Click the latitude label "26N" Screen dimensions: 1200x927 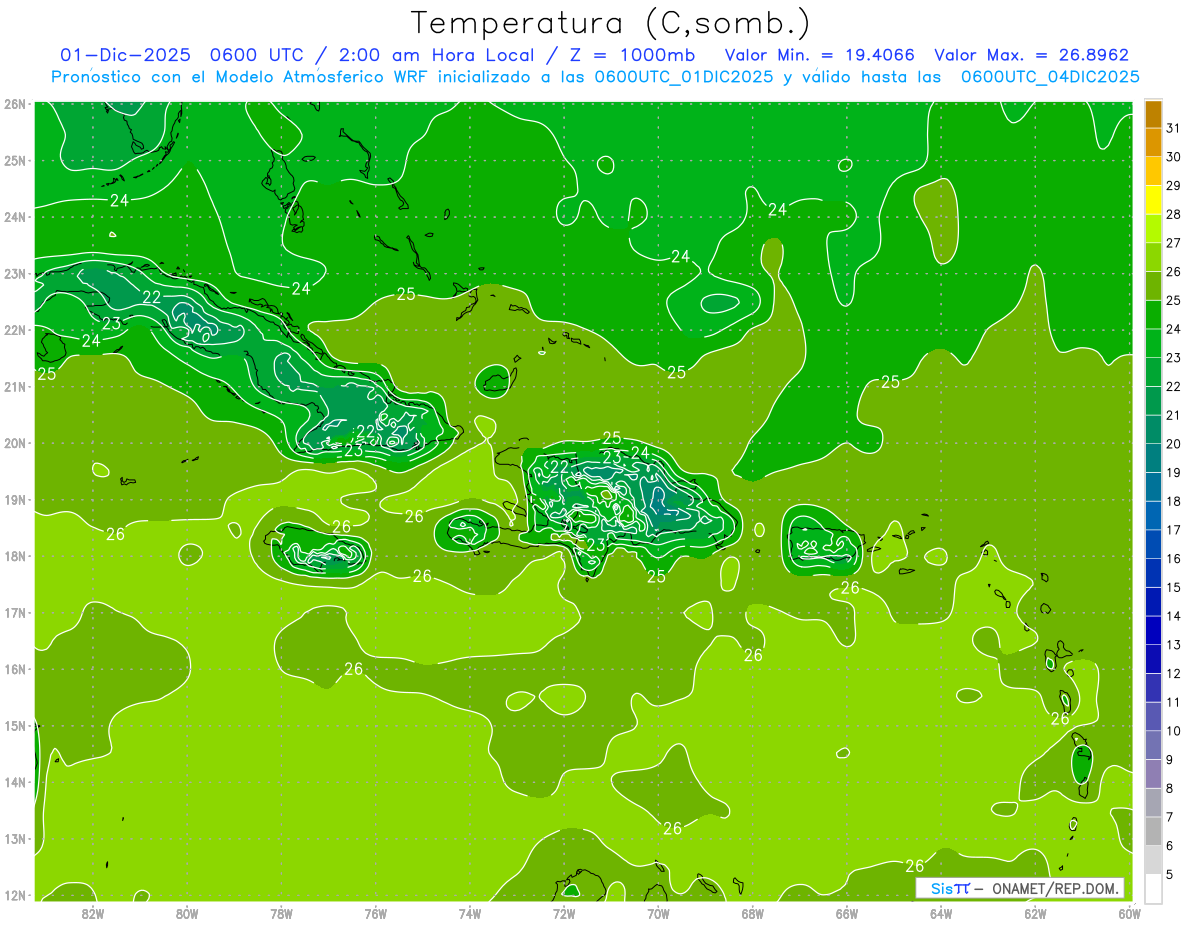(15, 104)
